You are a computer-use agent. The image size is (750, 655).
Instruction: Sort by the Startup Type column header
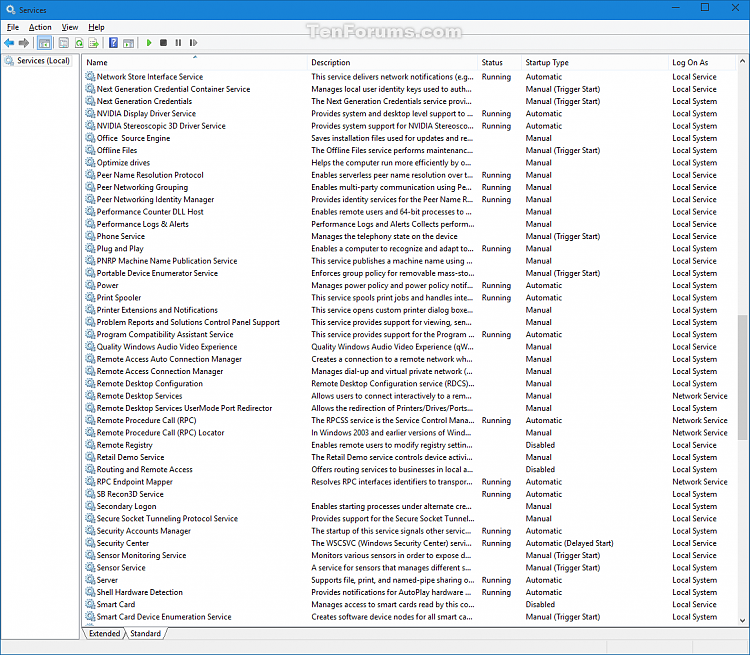[x=595, y=63]
